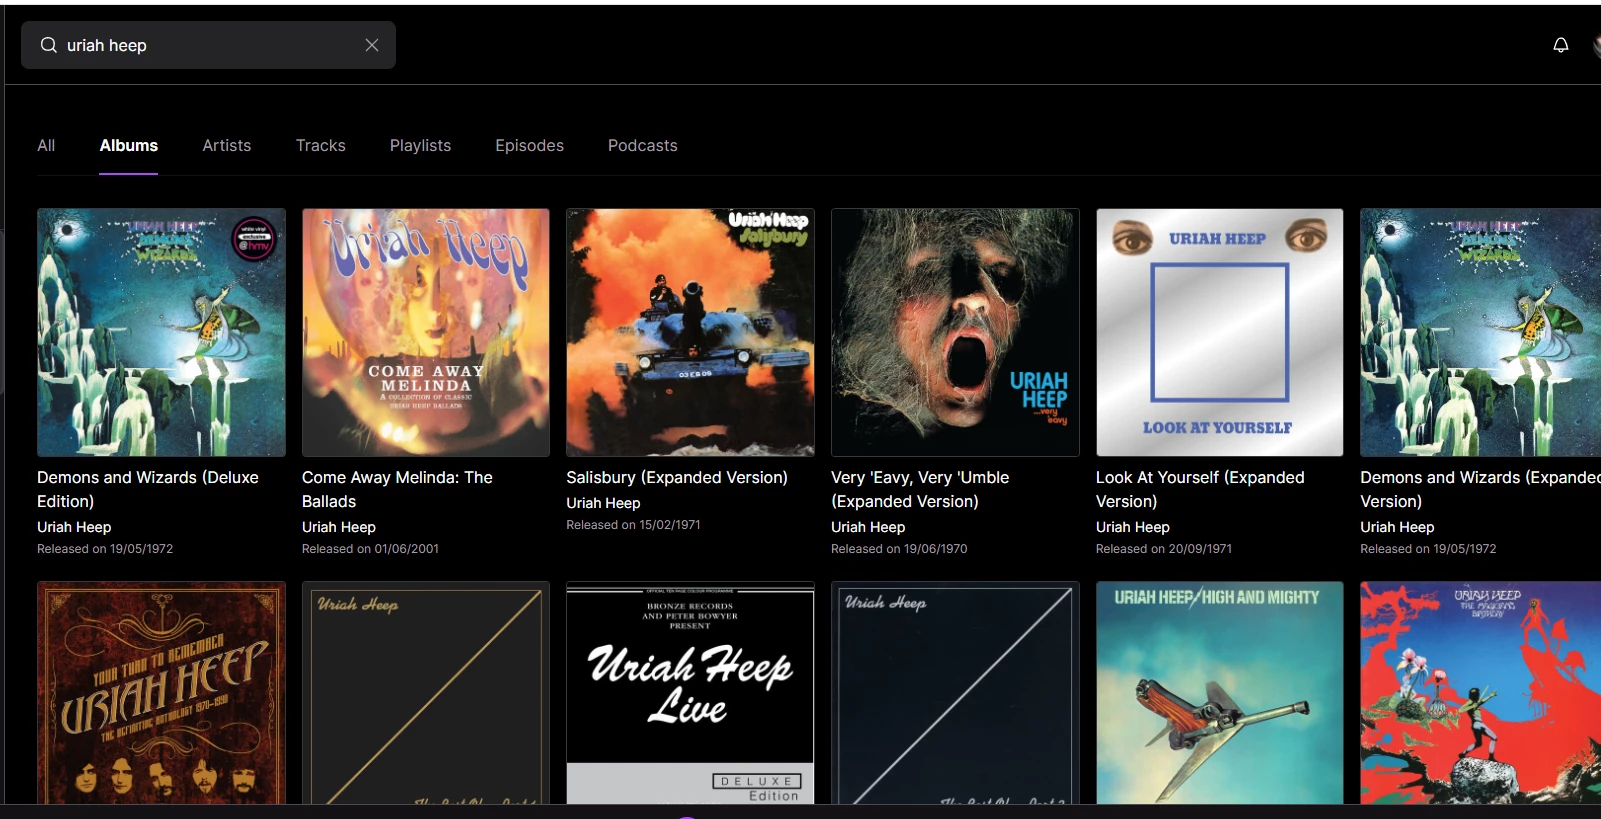
Task: Open the Your Turn to Remember anthology cover
Action: [x=161, y=693]
